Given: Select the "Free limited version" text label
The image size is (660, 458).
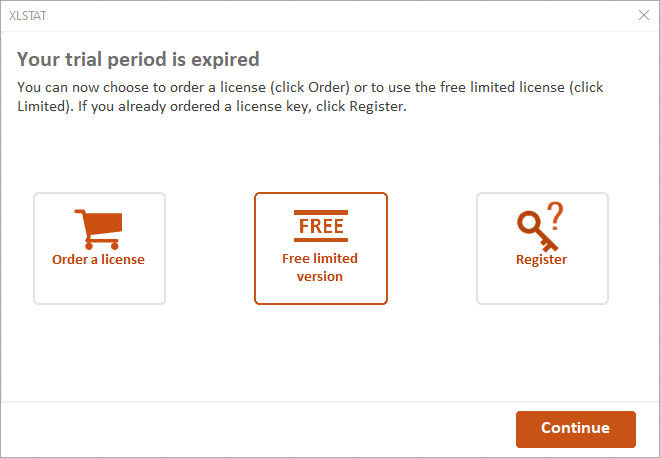Looking at the screenshot, I should point(320,267).
